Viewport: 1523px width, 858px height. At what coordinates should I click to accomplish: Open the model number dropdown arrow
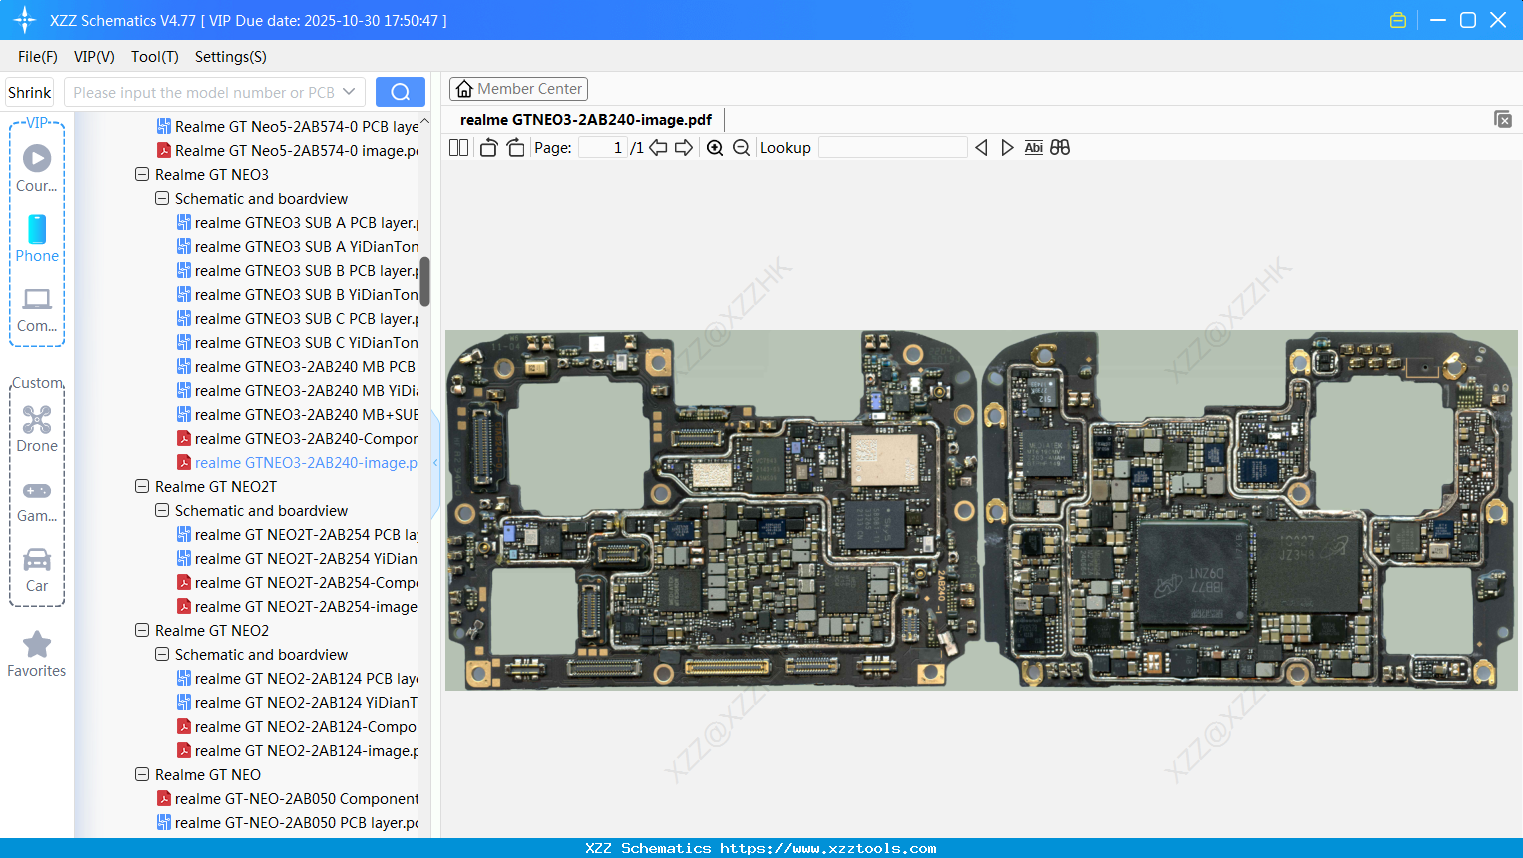[349, 92]
